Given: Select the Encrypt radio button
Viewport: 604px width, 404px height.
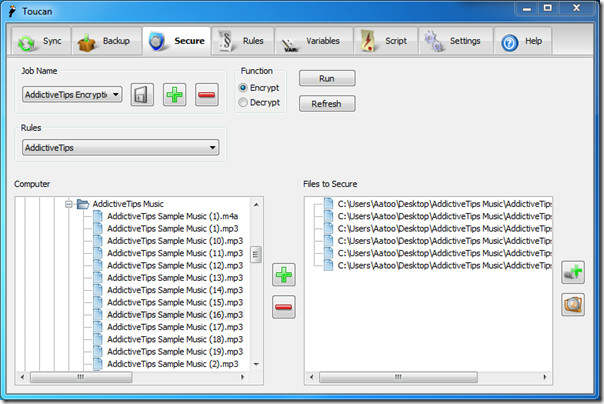Looking at the screenshot, I should coord(243,87).
